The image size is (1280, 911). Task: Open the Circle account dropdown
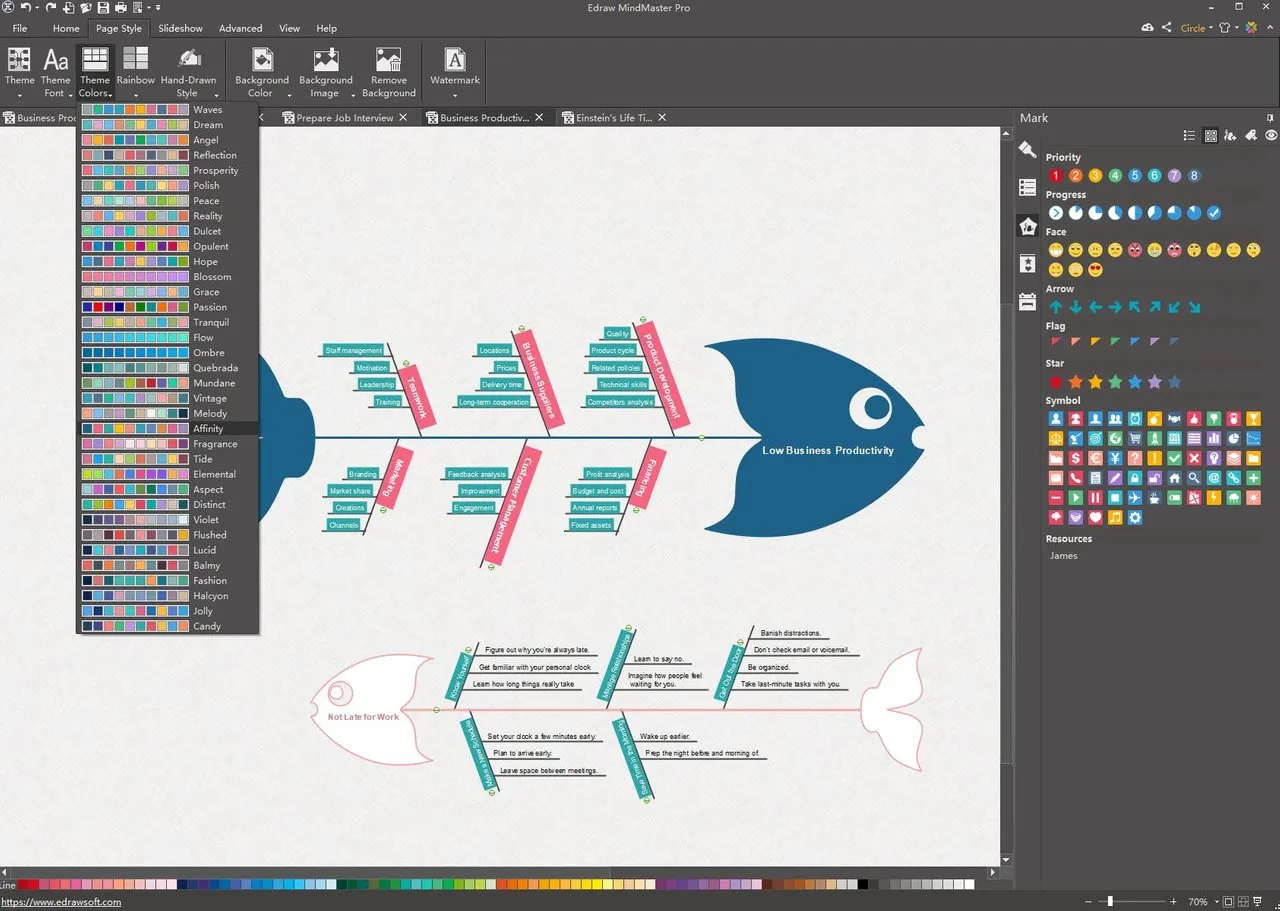coord(1196,28)
